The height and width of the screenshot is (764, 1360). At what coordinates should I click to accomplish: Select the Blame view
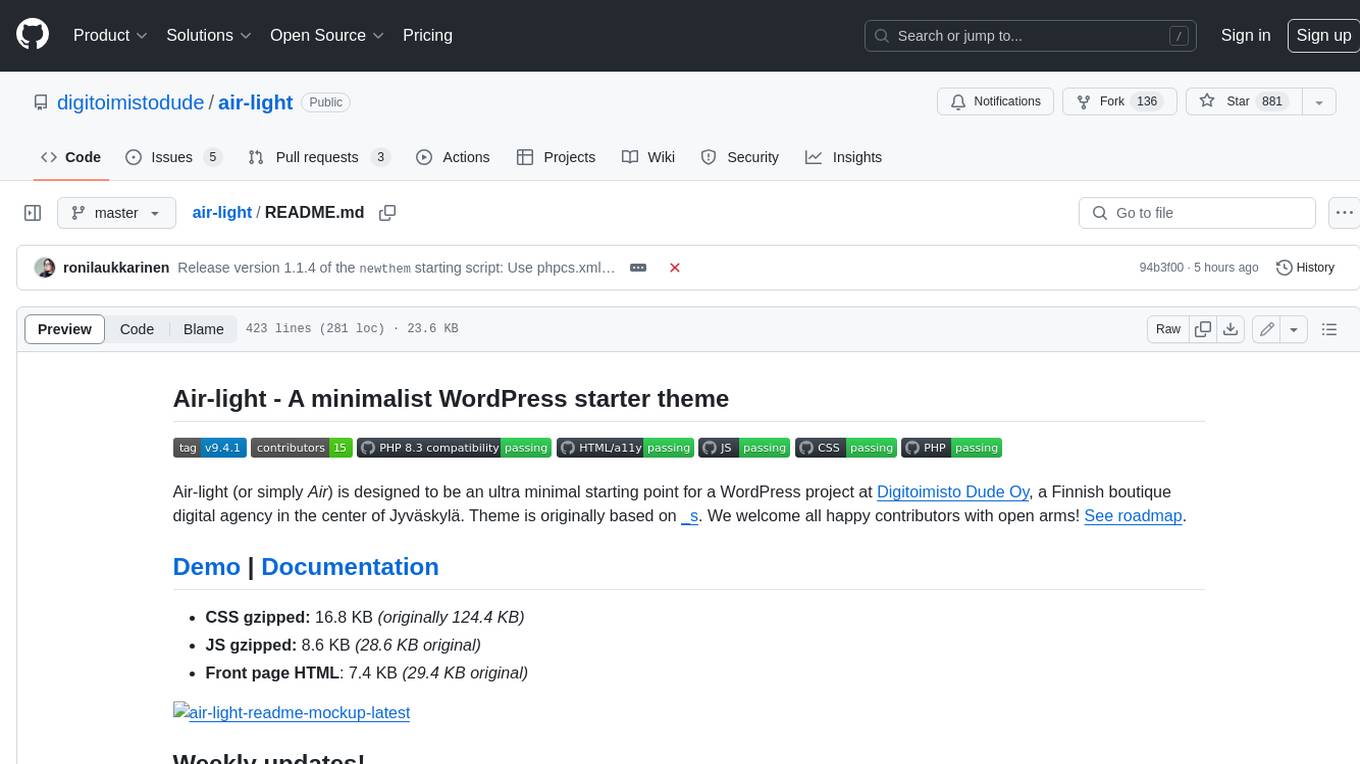(x=204, y=329)
